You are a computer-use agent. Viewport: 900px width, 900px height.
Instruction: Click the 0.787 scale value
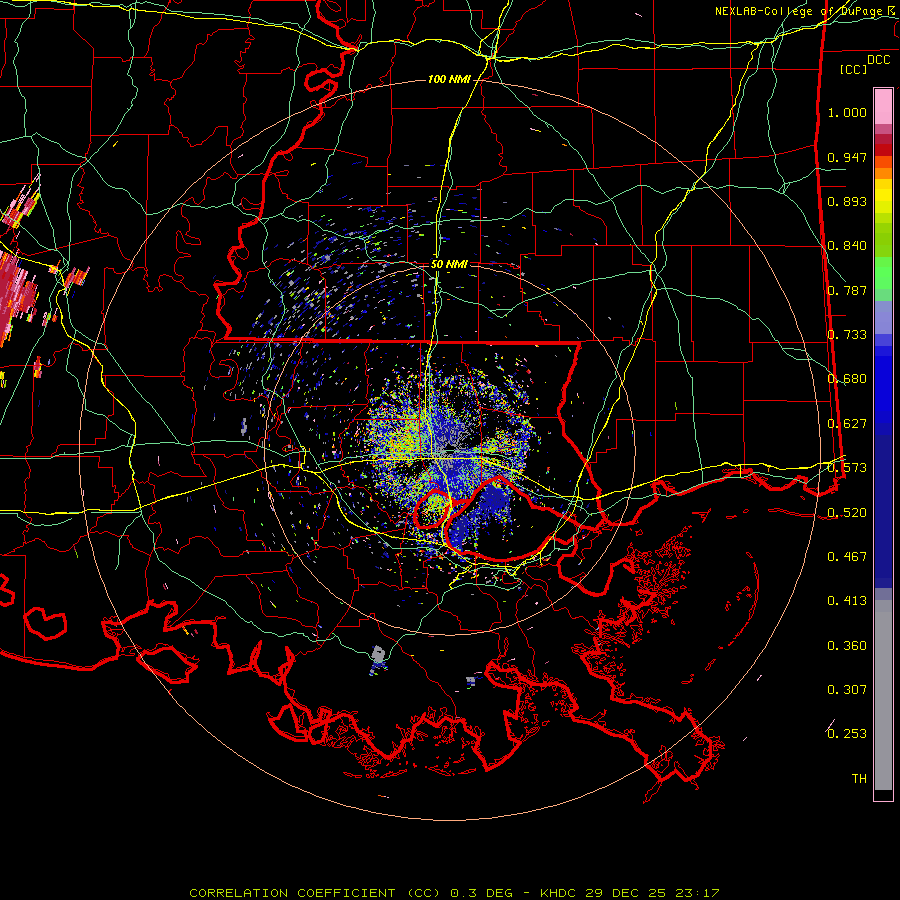point(847,290)
